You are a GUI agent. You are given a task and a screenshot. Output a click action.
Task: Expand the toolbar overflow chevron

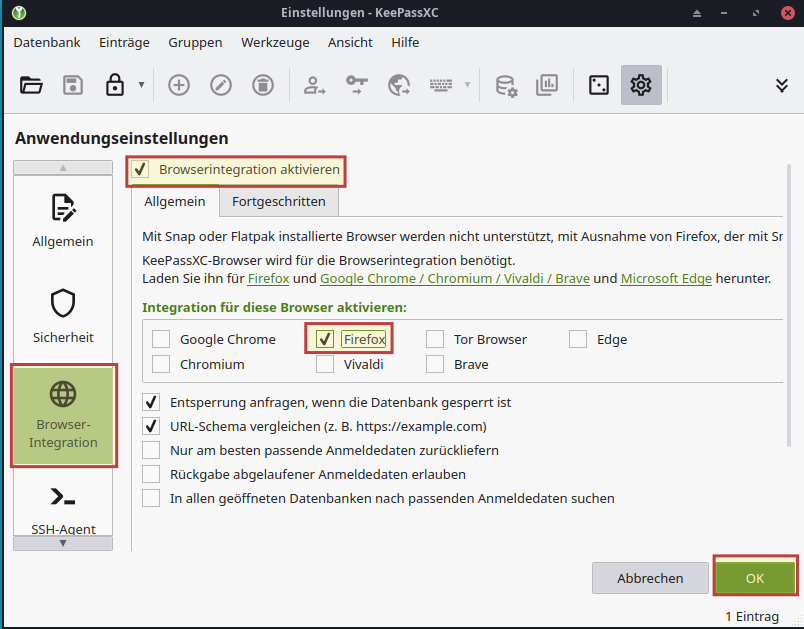[782, 85]
